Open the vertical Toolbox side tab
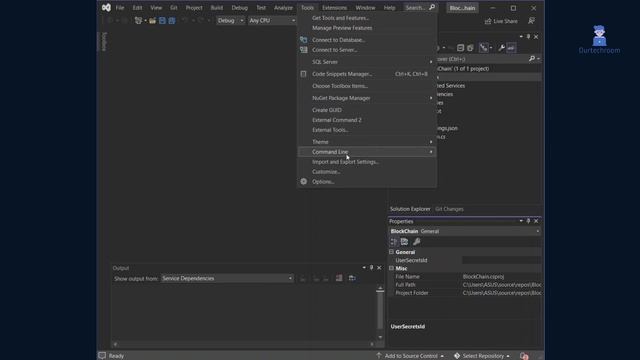The height and width of the screenshot is (360, 640). coord(104,41)
